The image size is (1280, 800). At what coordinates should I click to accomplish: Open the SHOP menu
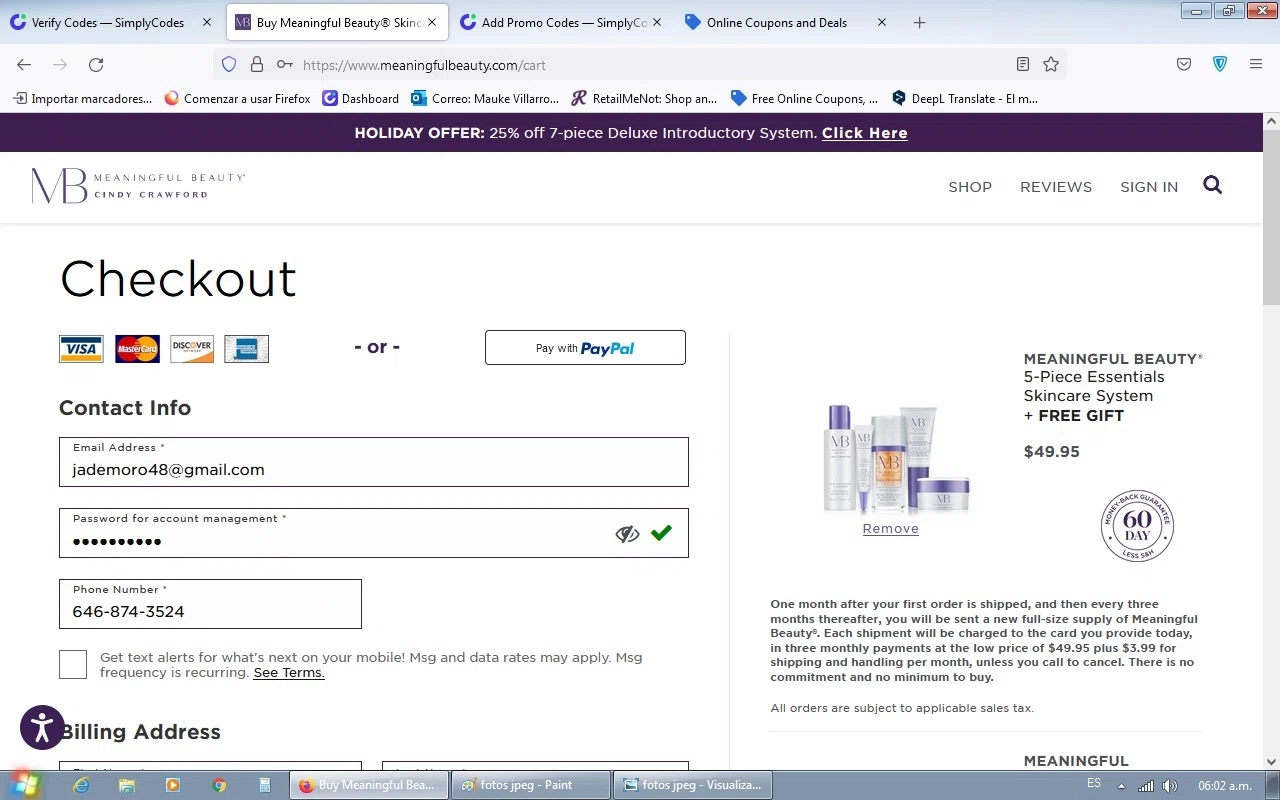coord(970,187)
